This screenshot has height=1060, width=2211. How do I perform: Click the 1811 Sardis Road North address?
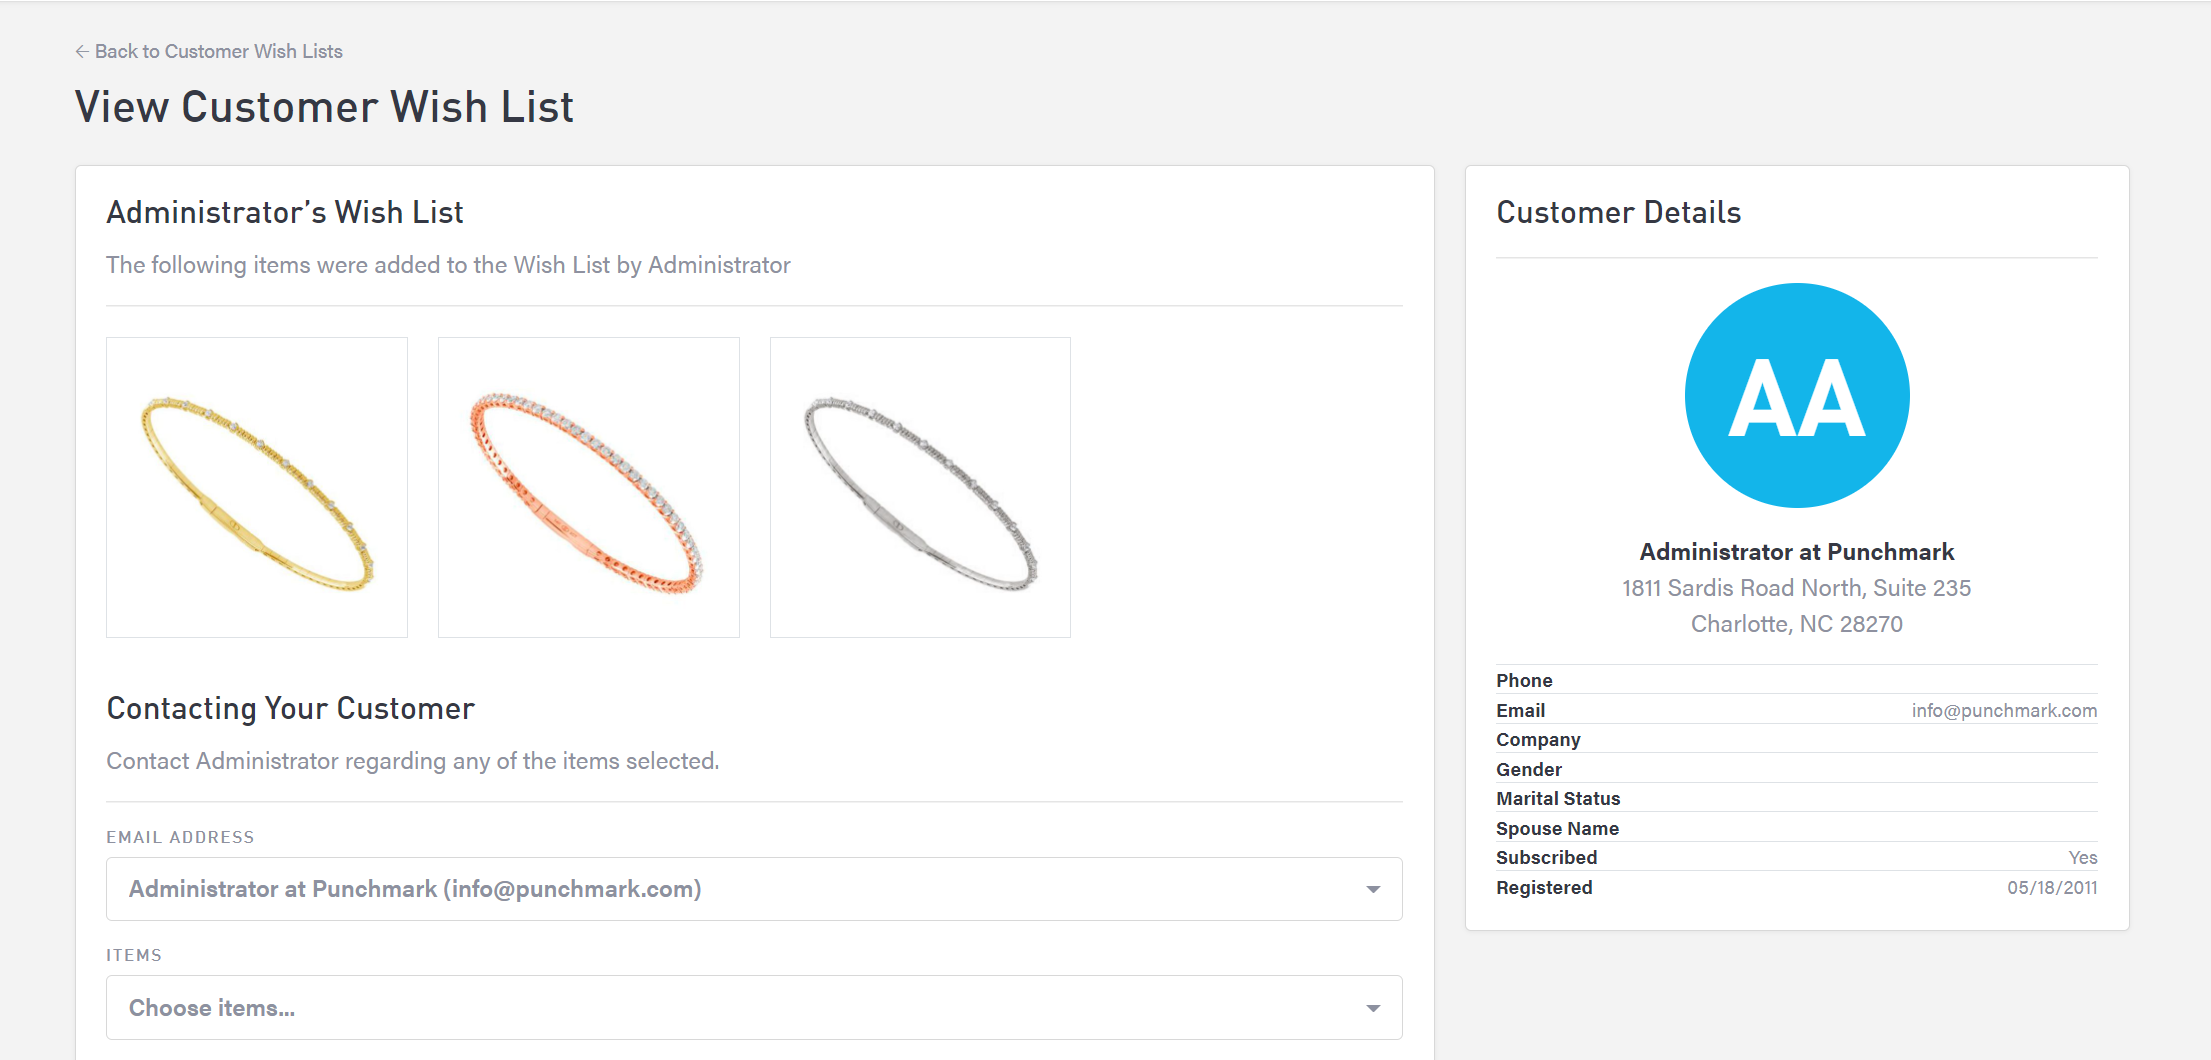1796,588
